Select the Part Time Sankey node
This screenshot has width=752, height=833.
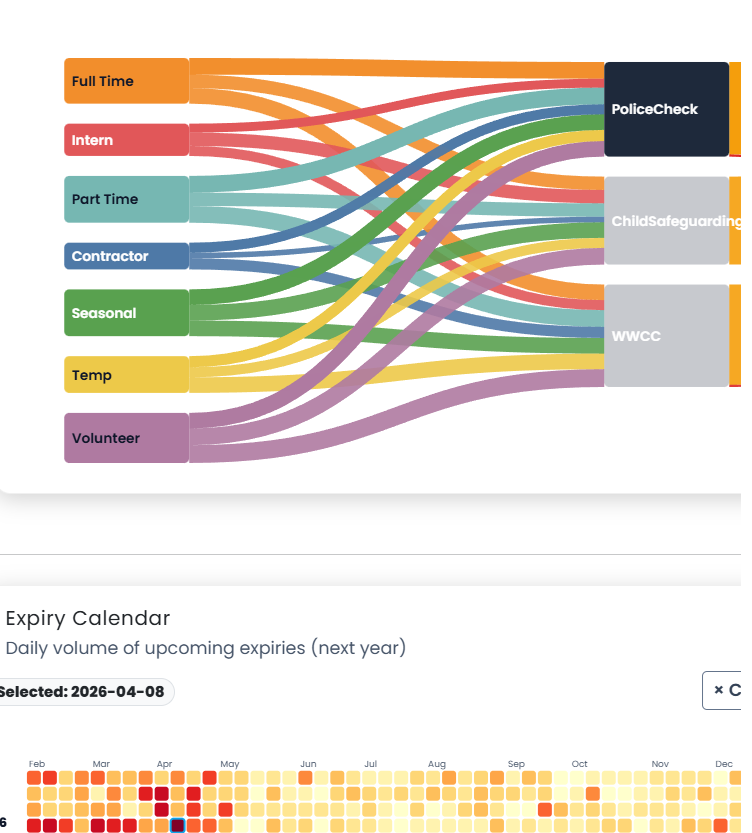pos(126,199)
